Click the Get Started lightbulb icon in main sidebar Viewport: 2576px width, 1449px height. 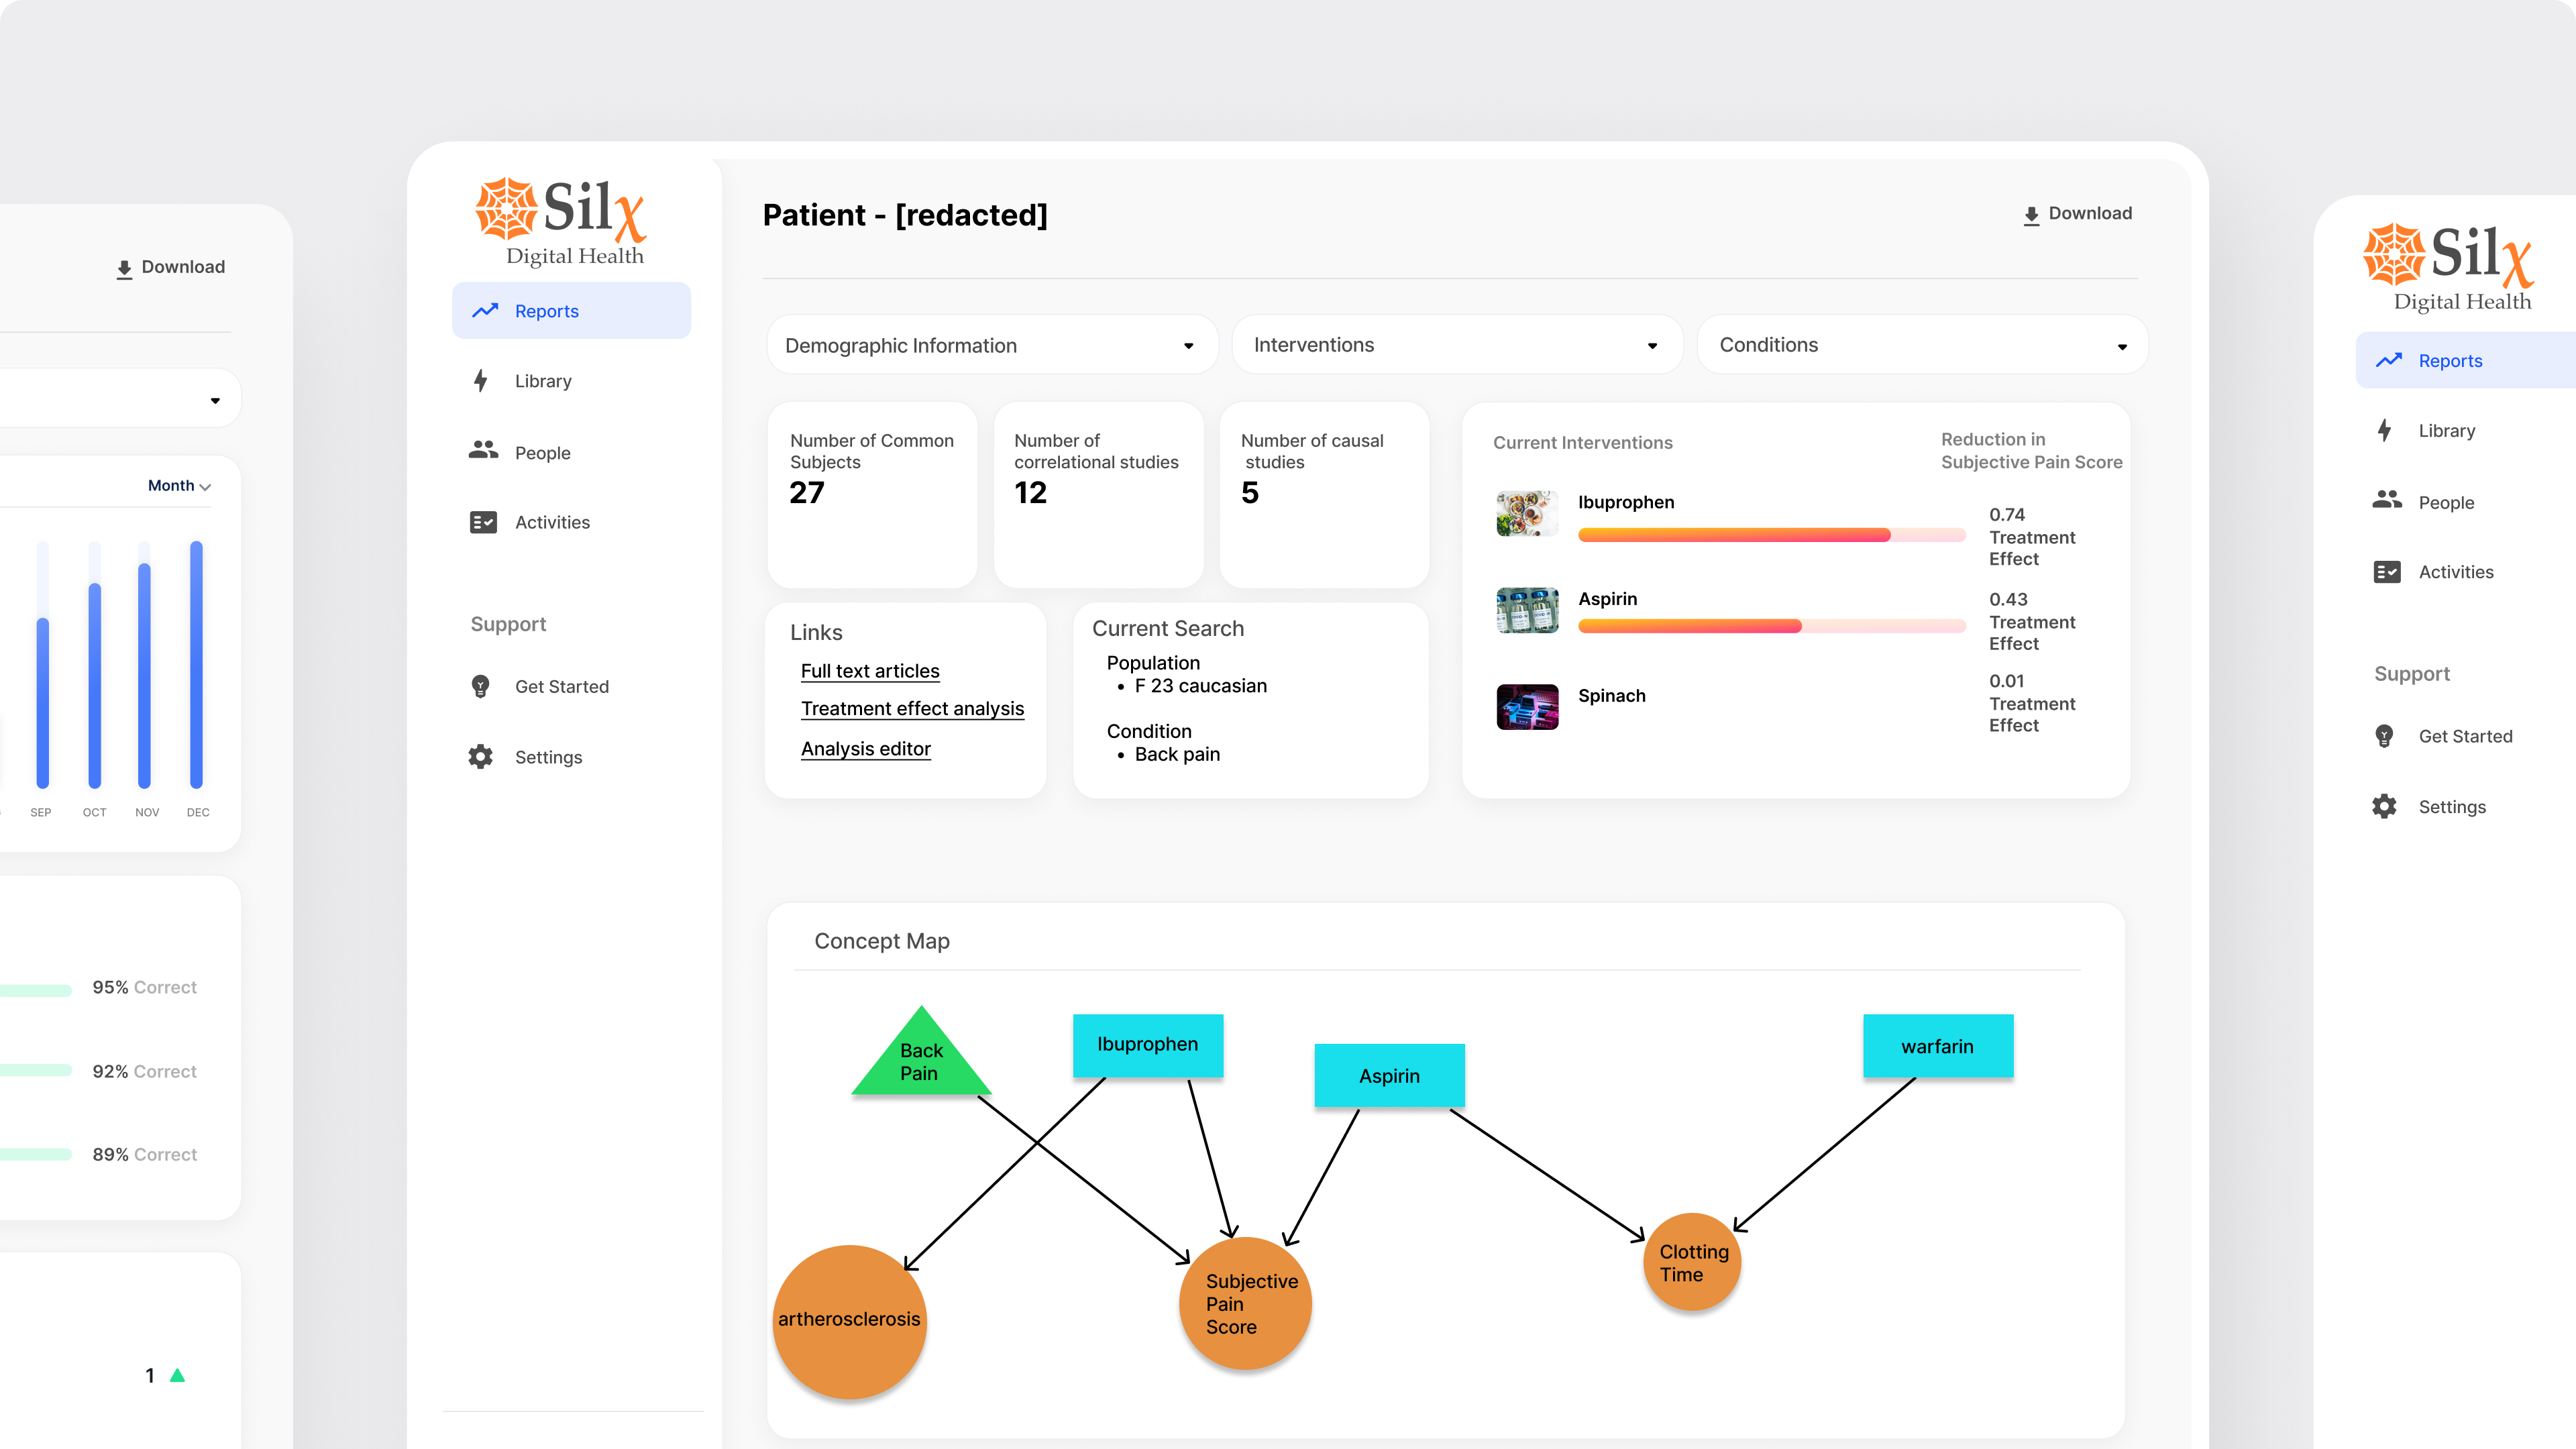tap(481, 686)
